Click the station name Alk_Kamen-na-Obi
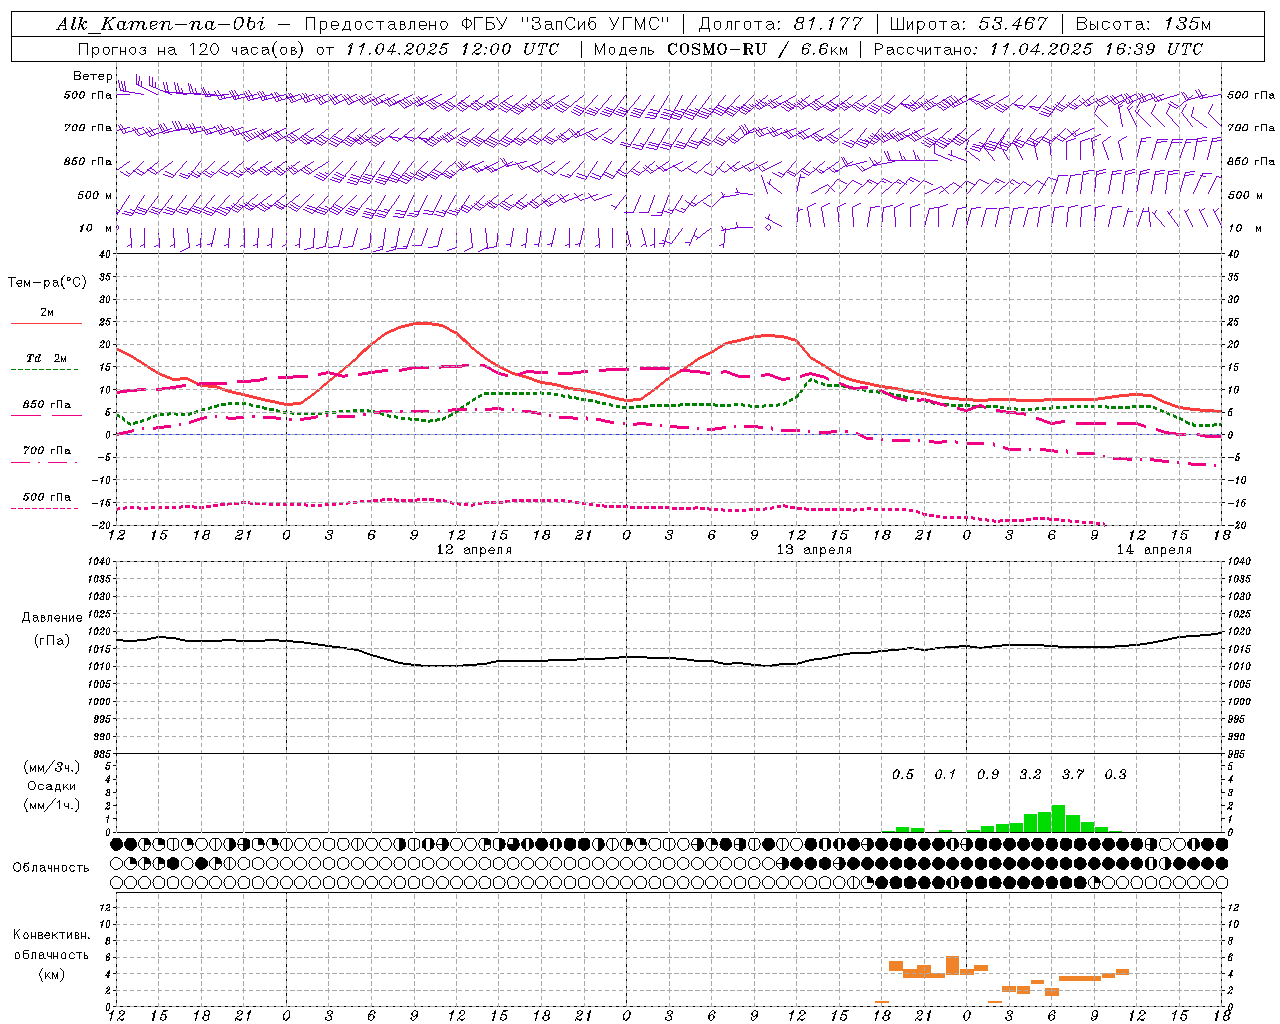This screenshot has width=1280, height=1024. [x=161, y=24]
